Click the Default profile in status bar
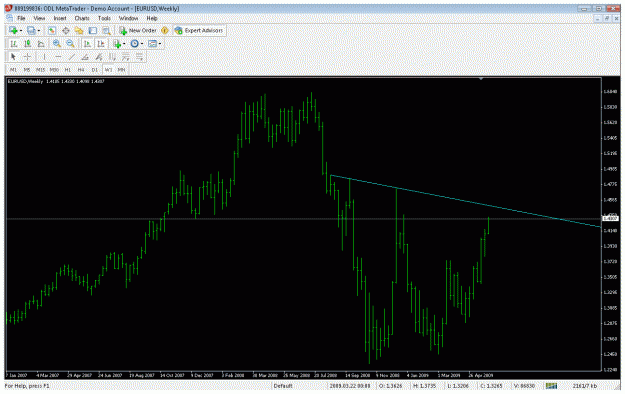The image size is (625, 394). [x=283, y=386]
